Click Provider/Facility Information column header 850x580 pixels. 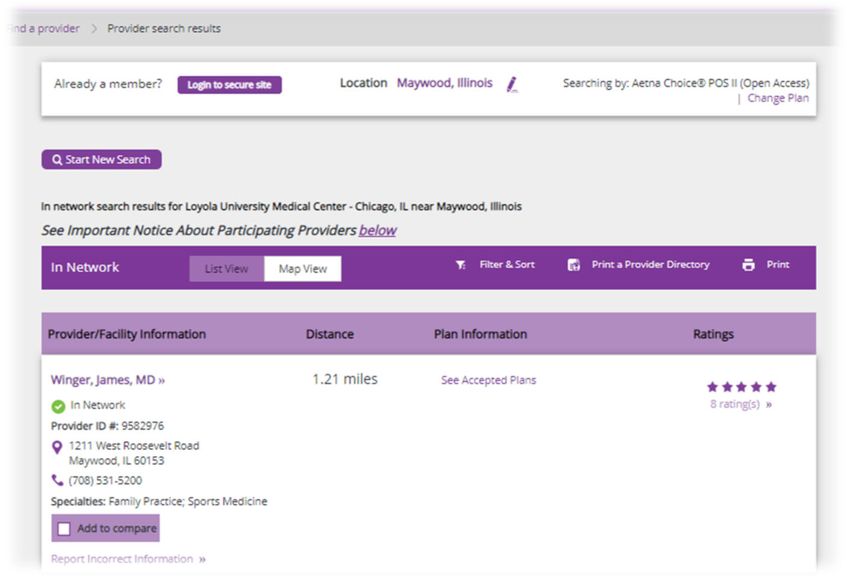coord(127,334)
